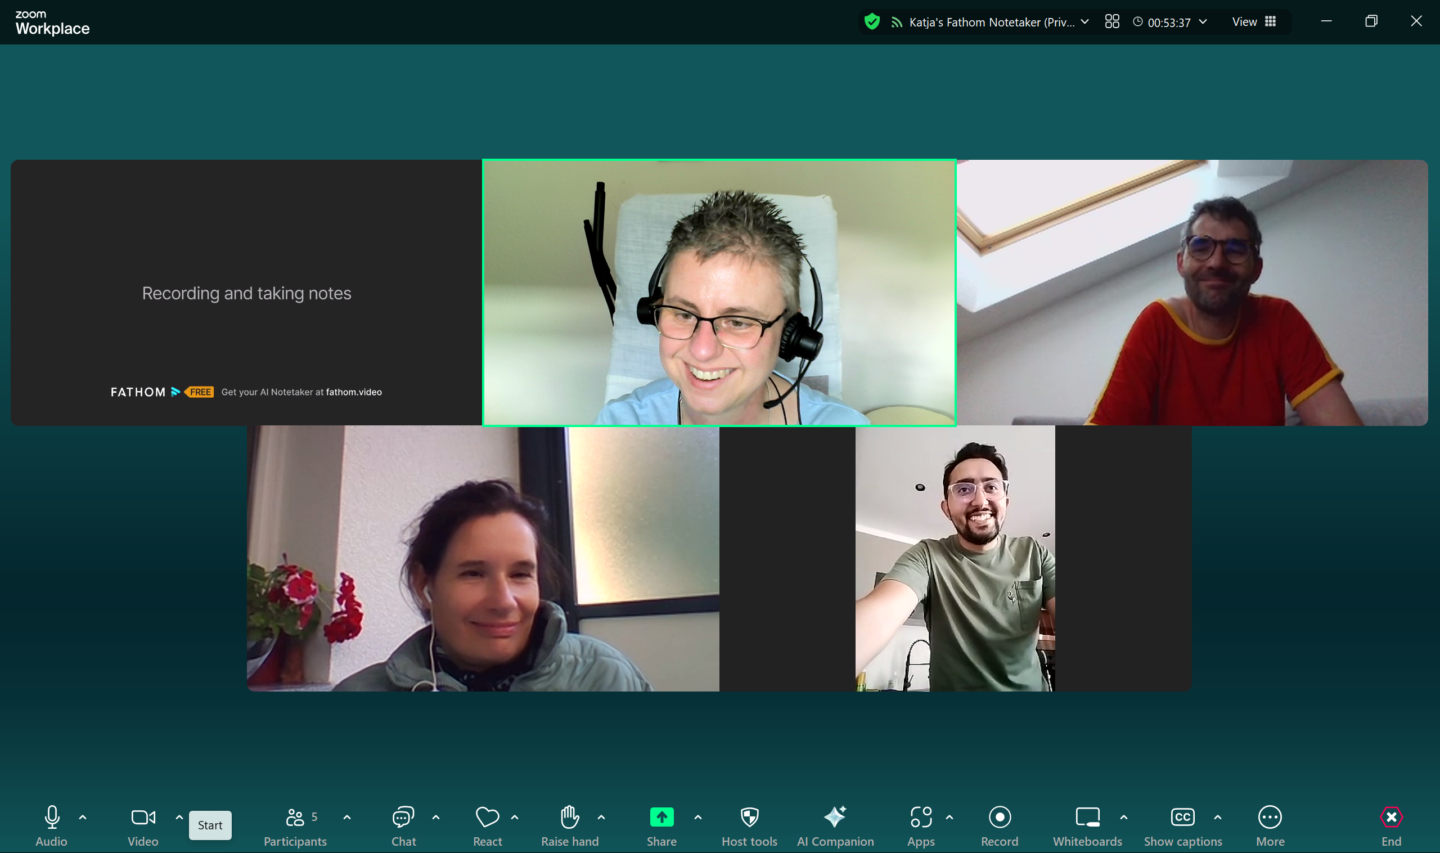Viewport: 1440px width, 853px height.
Task: Minimize the Zoom window
Action: click(x=1326, y=21)
